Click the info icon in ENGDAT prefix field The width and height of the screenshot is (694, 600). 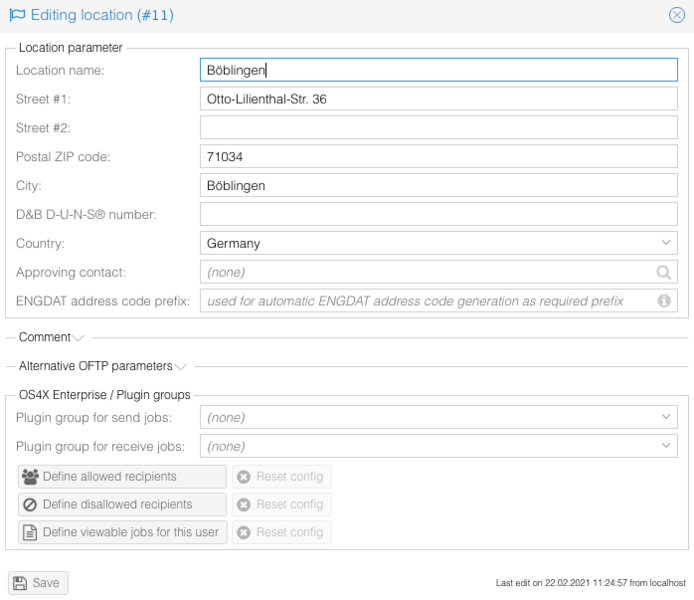[x=662, y=300]
